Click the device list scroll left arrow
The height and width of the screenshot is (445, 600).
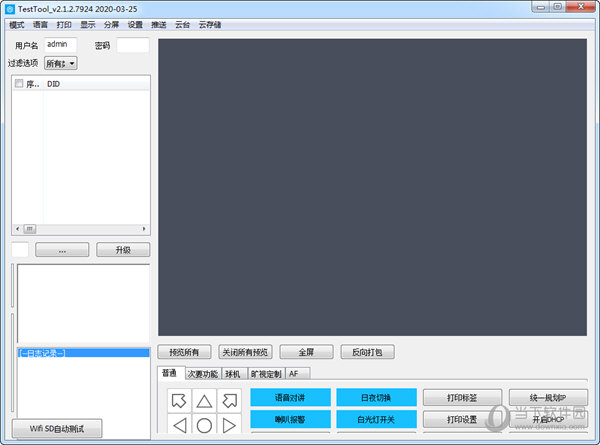click(x=17, y=229)
